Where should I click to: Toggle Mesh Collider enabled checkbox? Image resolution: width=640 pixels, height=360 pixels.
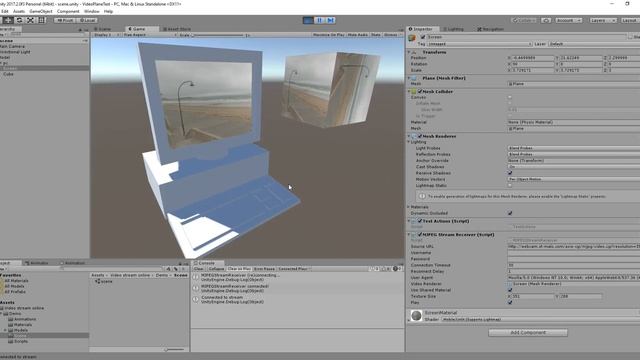420,91
